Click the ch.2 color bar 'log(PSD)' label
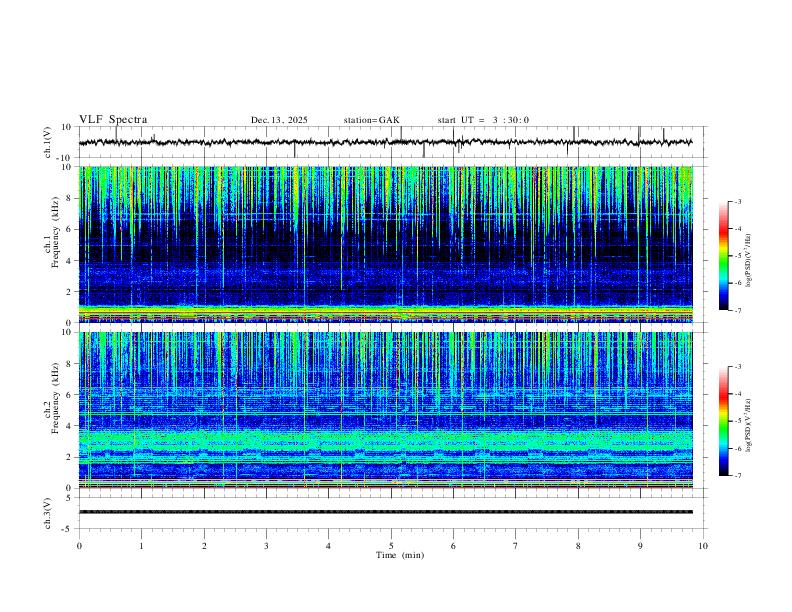This screenshot has height=612, width=792. point(749,426)
